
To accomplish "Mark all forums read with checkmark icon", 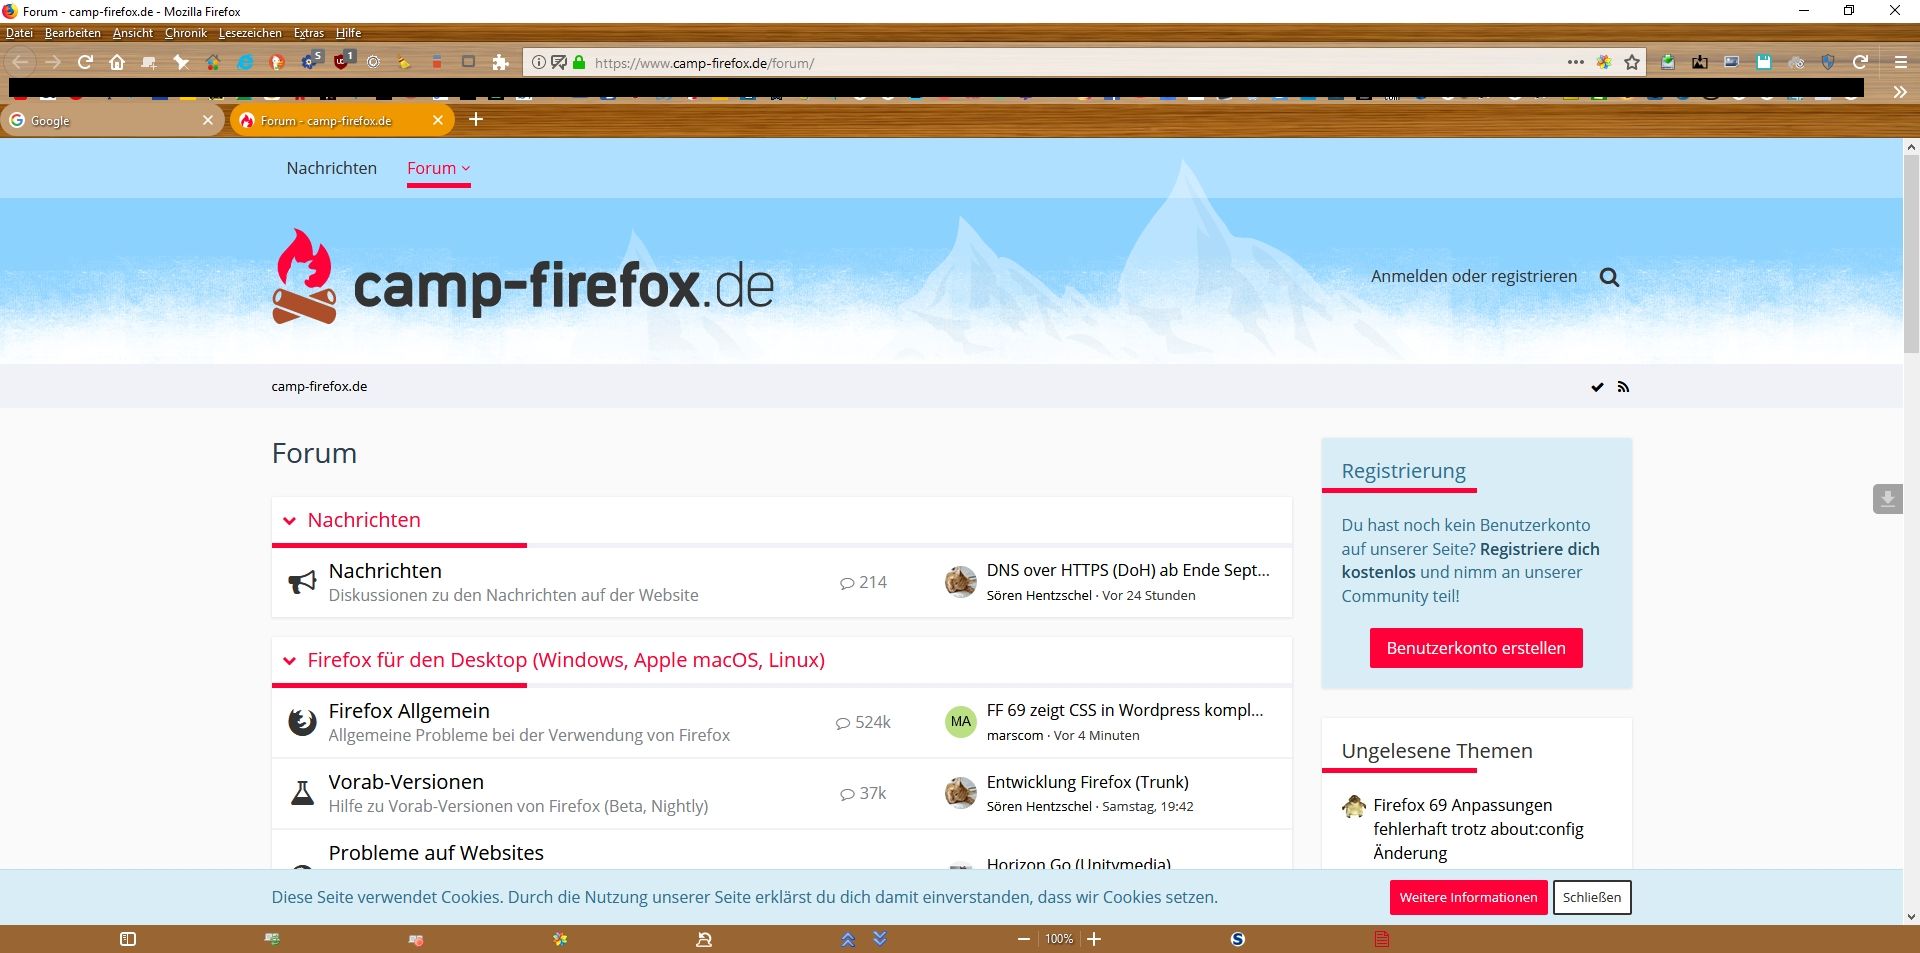I will click(x=1597, y=387).
